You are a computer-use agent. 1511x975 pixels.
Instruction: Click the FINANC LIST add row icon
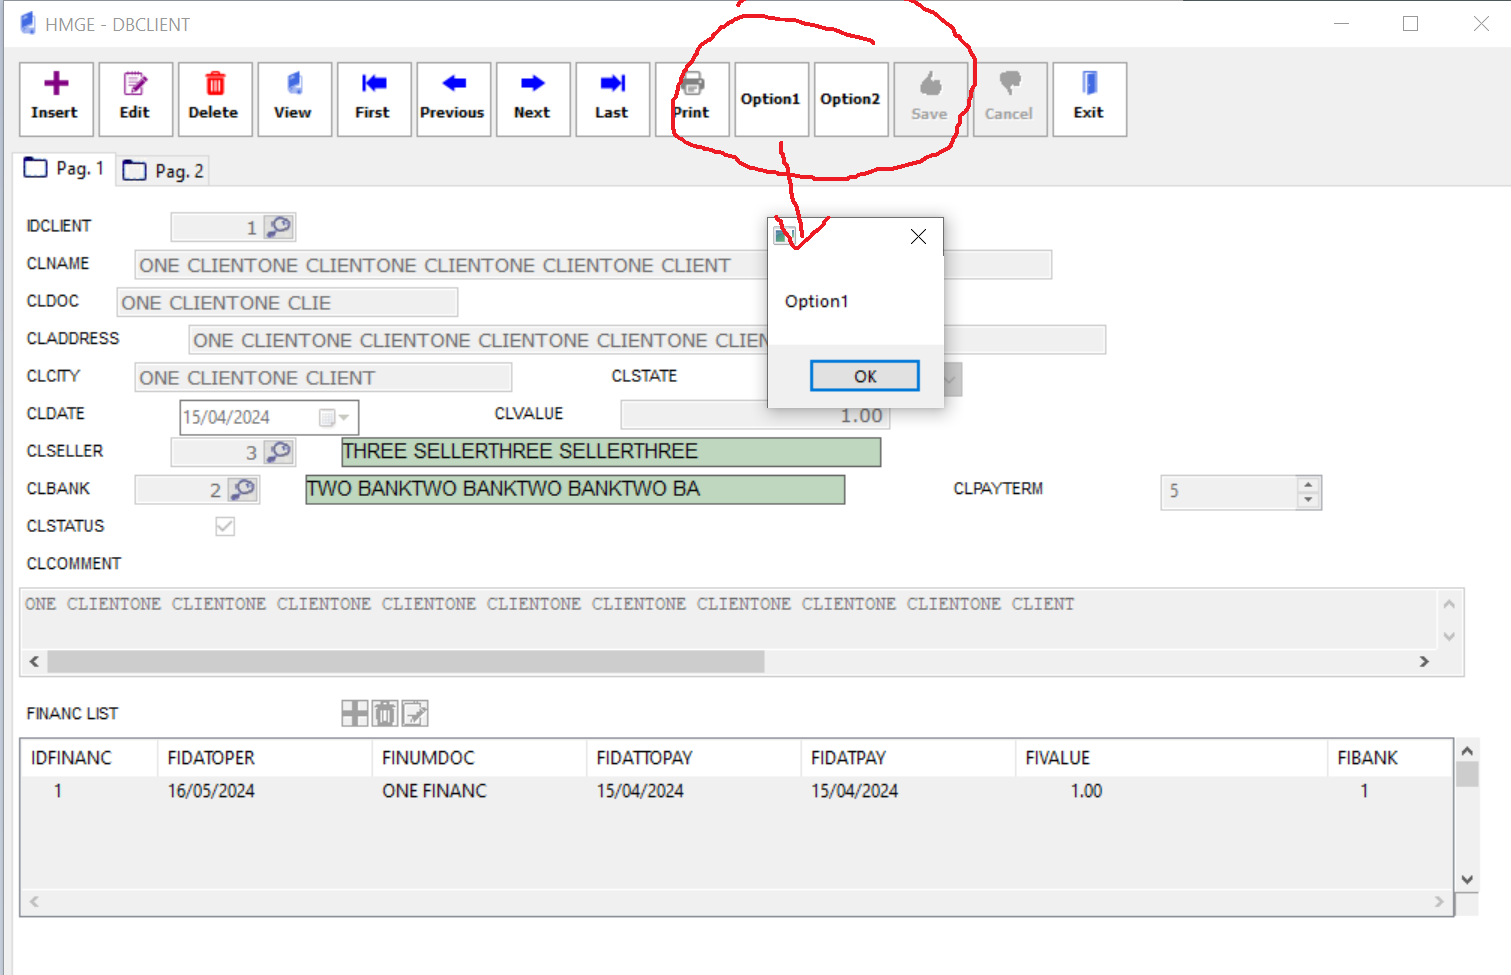(x=354, y=713)
